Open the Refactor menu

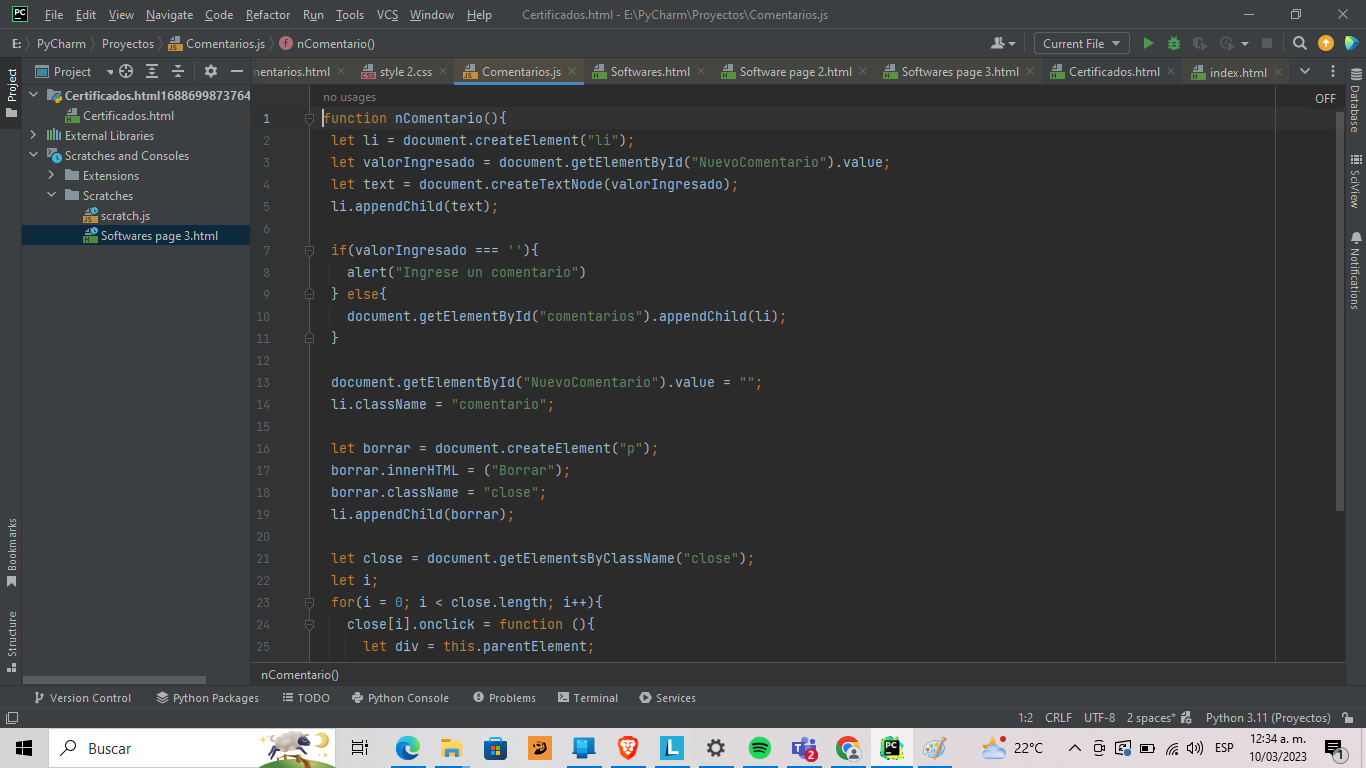click(267, 15)
